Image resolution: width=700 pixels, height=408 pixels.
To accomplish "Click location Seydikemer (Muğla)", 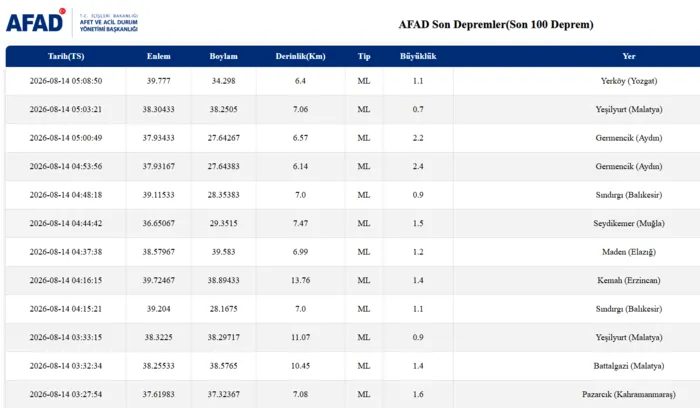I will (x=629, y=224).
